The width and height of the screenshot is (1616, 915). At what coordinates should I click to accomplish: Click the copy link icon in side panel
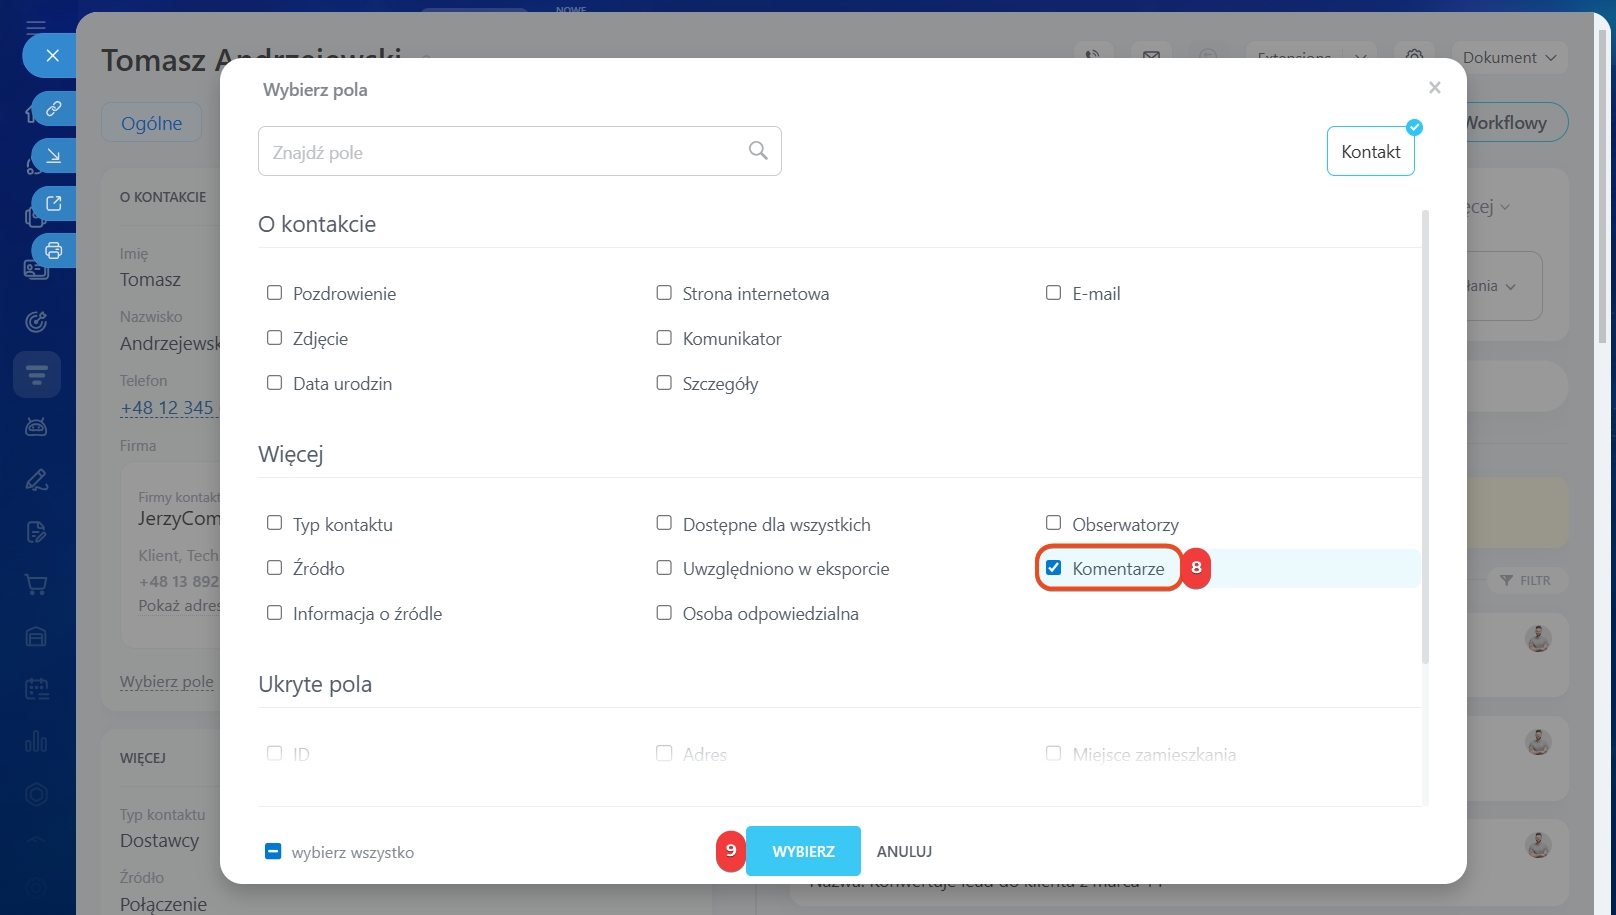click(x=54, y=108)
